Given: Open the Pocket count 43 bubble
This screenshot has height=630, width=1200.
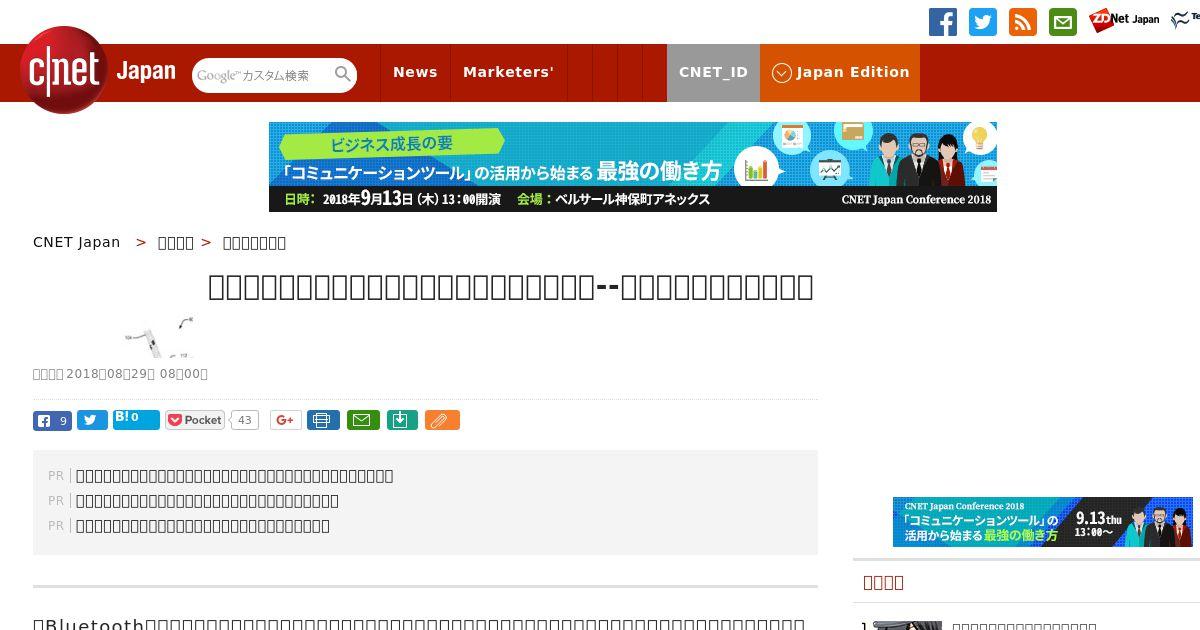Looking at the screenshot, I should click(x=245, y=420).
